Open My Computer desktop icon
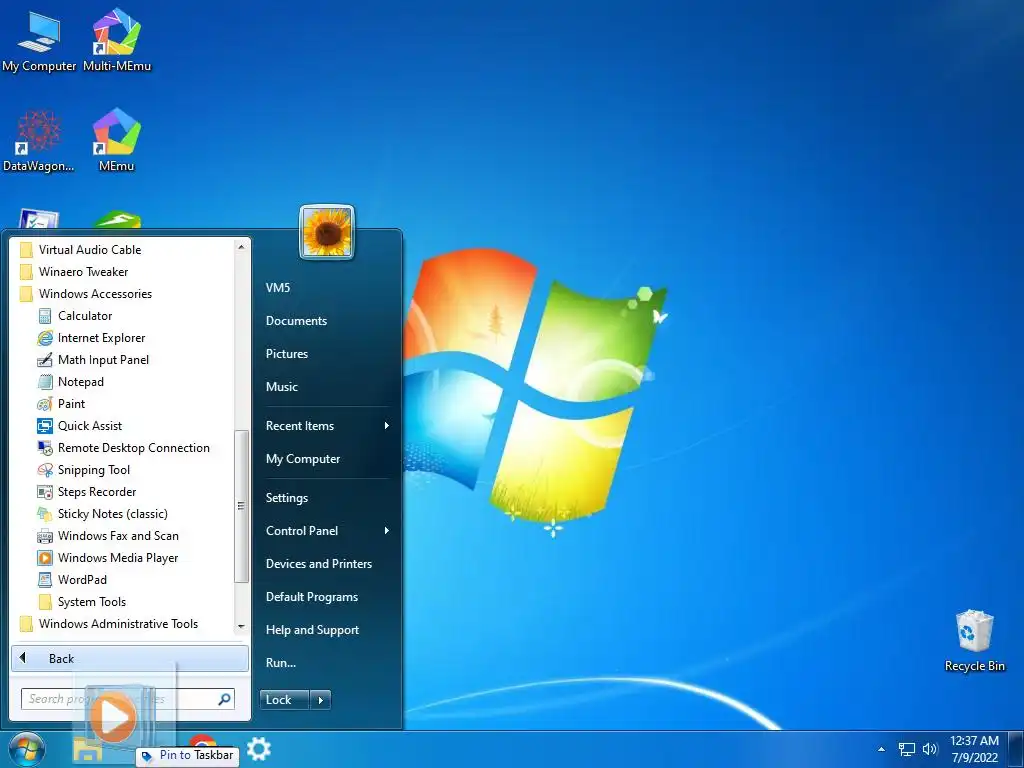Viewport: 1024px width, 768px height. [39, 40]
